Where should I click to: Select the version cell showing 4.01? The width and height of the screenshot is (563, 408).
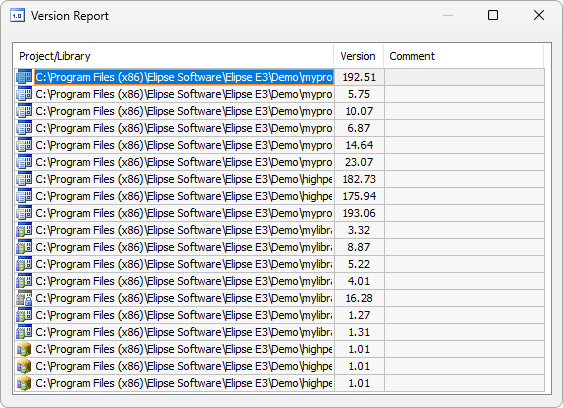point(359,281)
